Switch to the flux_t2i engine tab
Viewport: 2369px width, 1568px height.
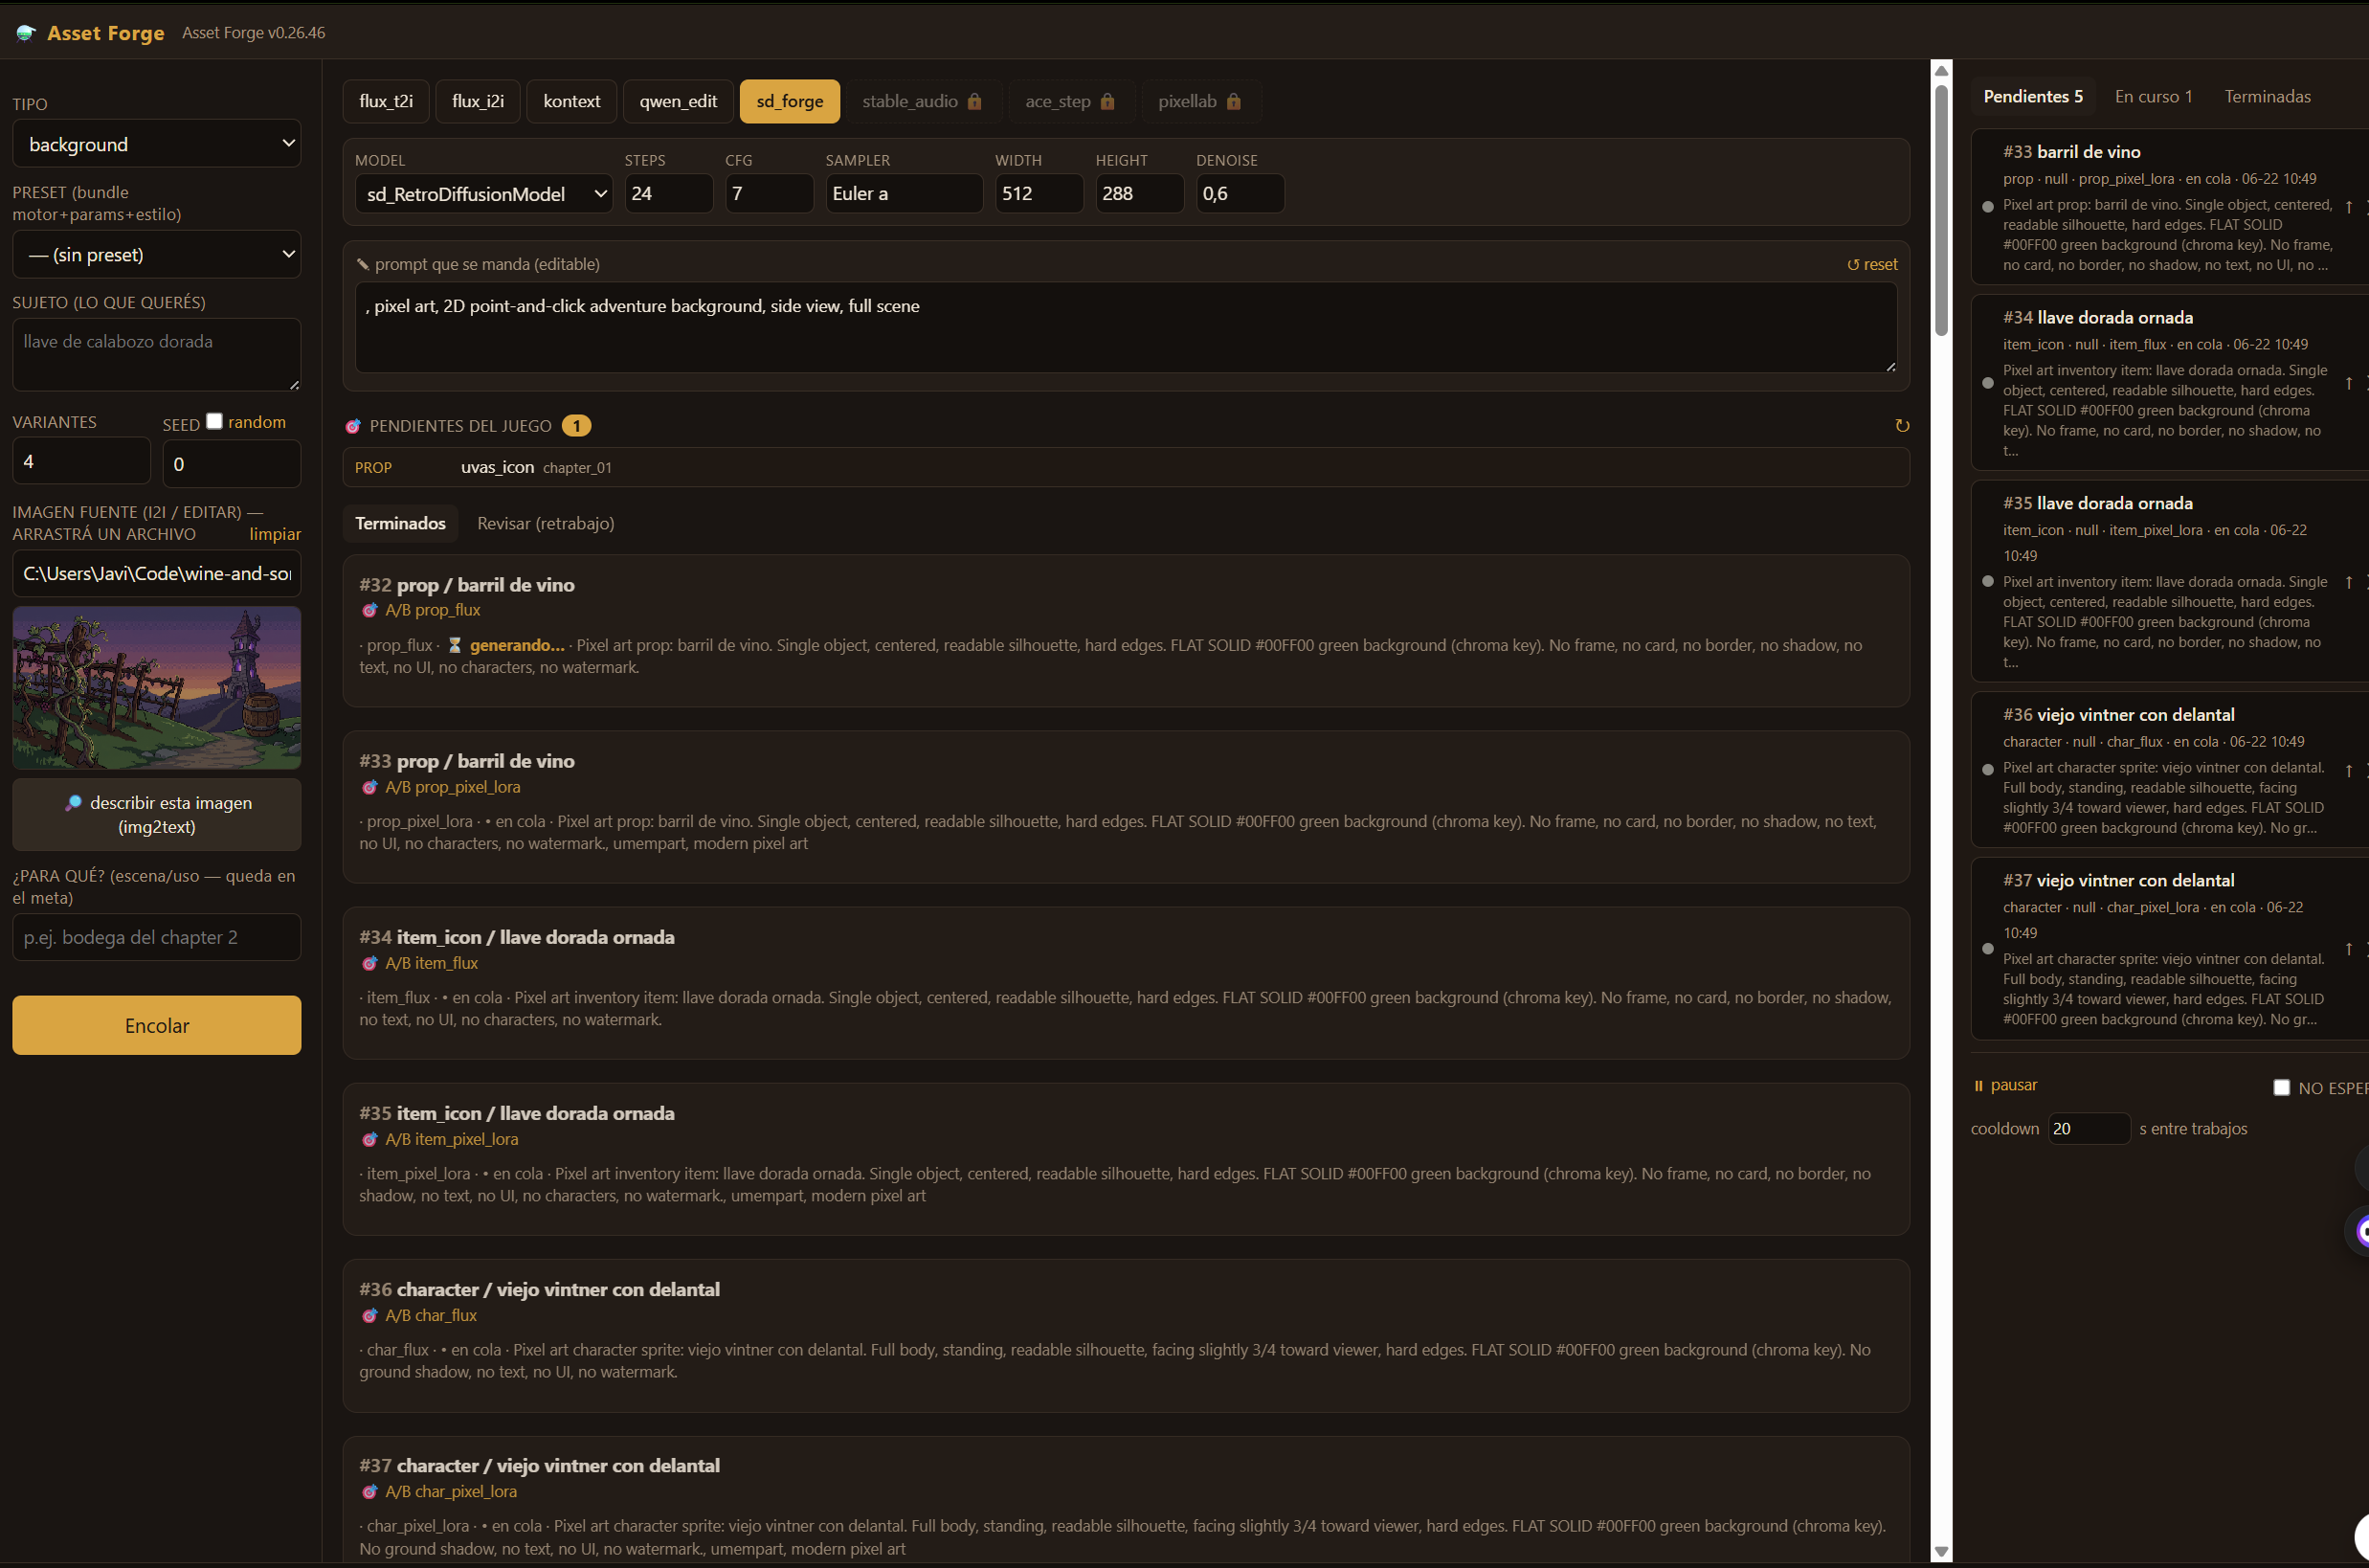click(x=386, y=101)
